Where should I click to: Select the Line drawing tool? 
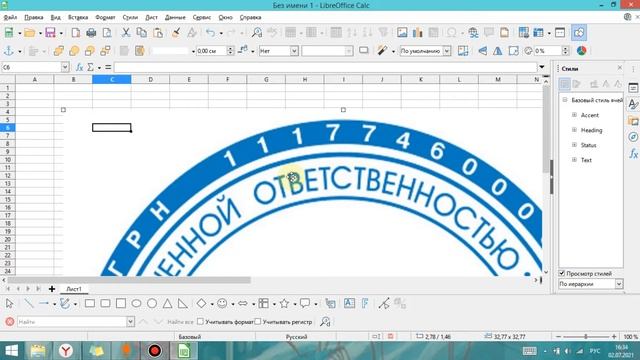29,303
